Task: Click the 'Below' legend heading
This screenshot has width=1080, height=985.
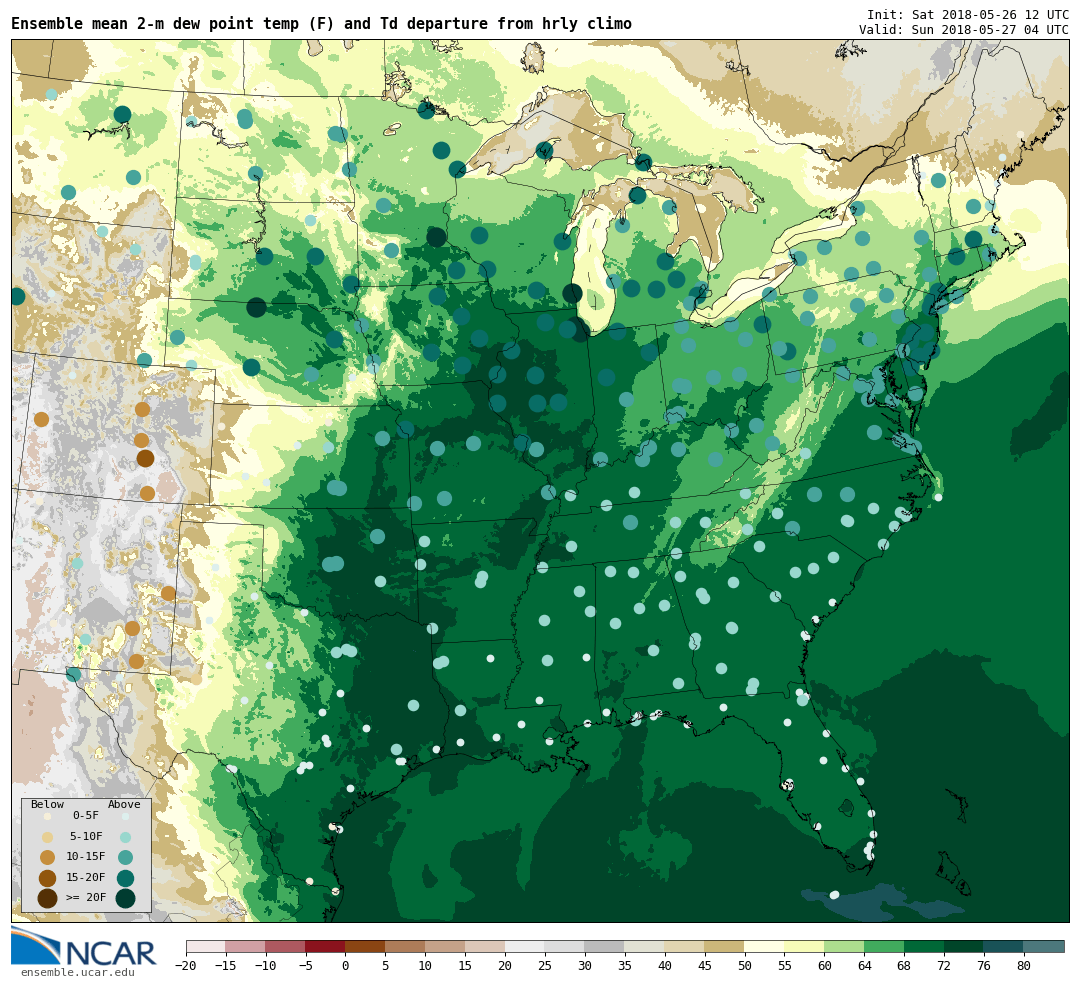Action: [x=48, y=805]
